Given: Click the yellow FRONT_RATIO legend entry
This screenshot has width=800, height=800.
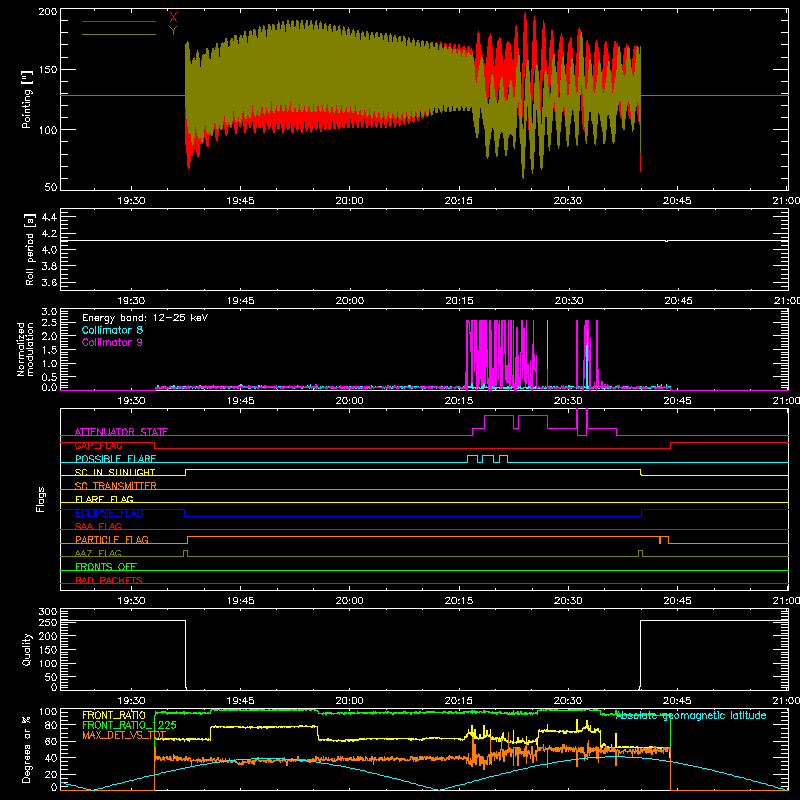Looking at the screenshot, I should (114, 715).
